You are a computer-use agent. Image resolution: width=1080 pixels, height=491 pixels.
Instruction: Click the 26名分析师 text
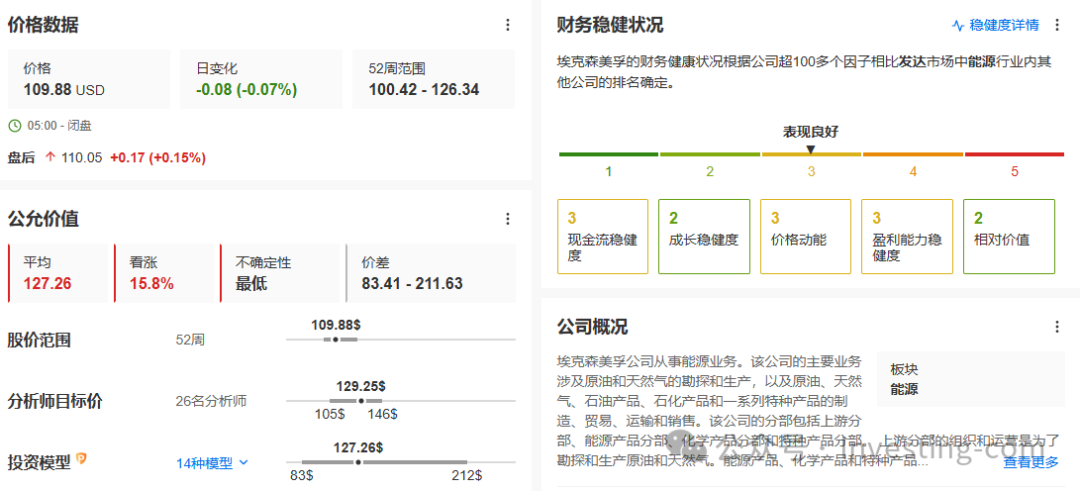pos(211,401)
